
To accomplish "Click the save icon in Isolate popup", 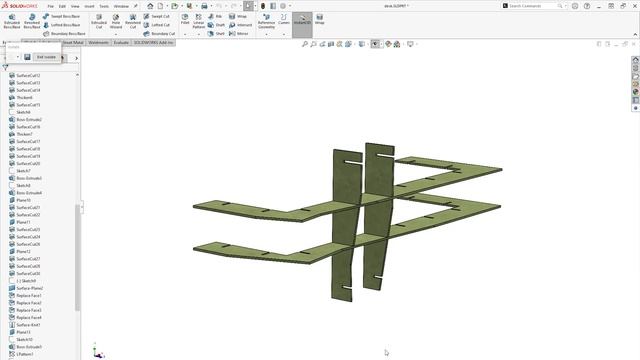I will pyautogui.click(x=27, y=57).
